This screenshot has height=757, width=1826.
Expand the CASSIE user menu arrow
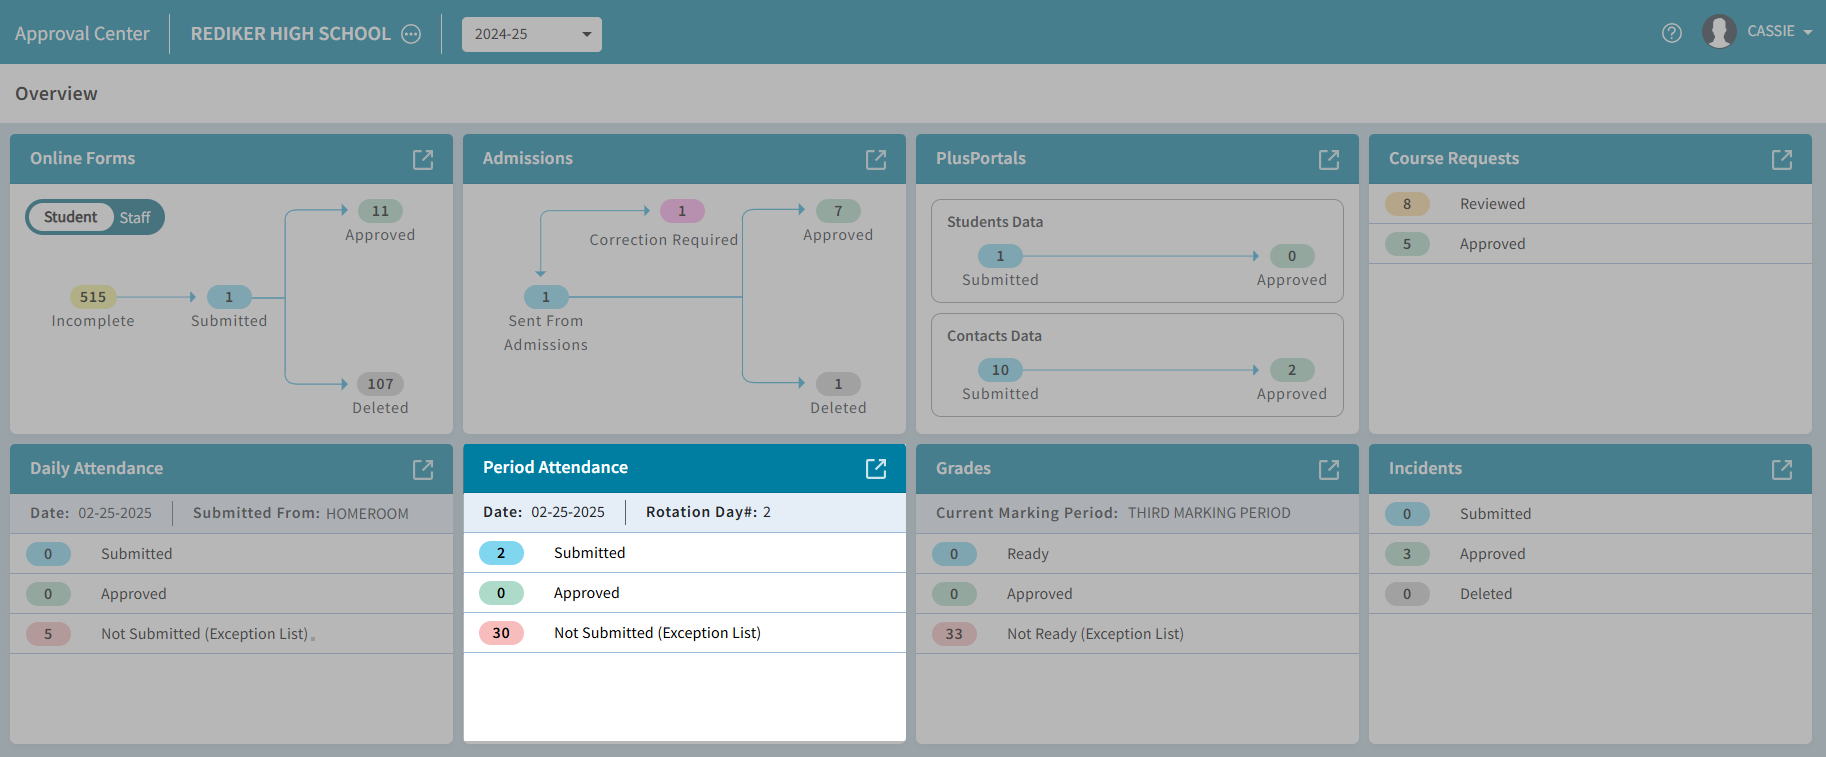click(x=1808, y=32)
